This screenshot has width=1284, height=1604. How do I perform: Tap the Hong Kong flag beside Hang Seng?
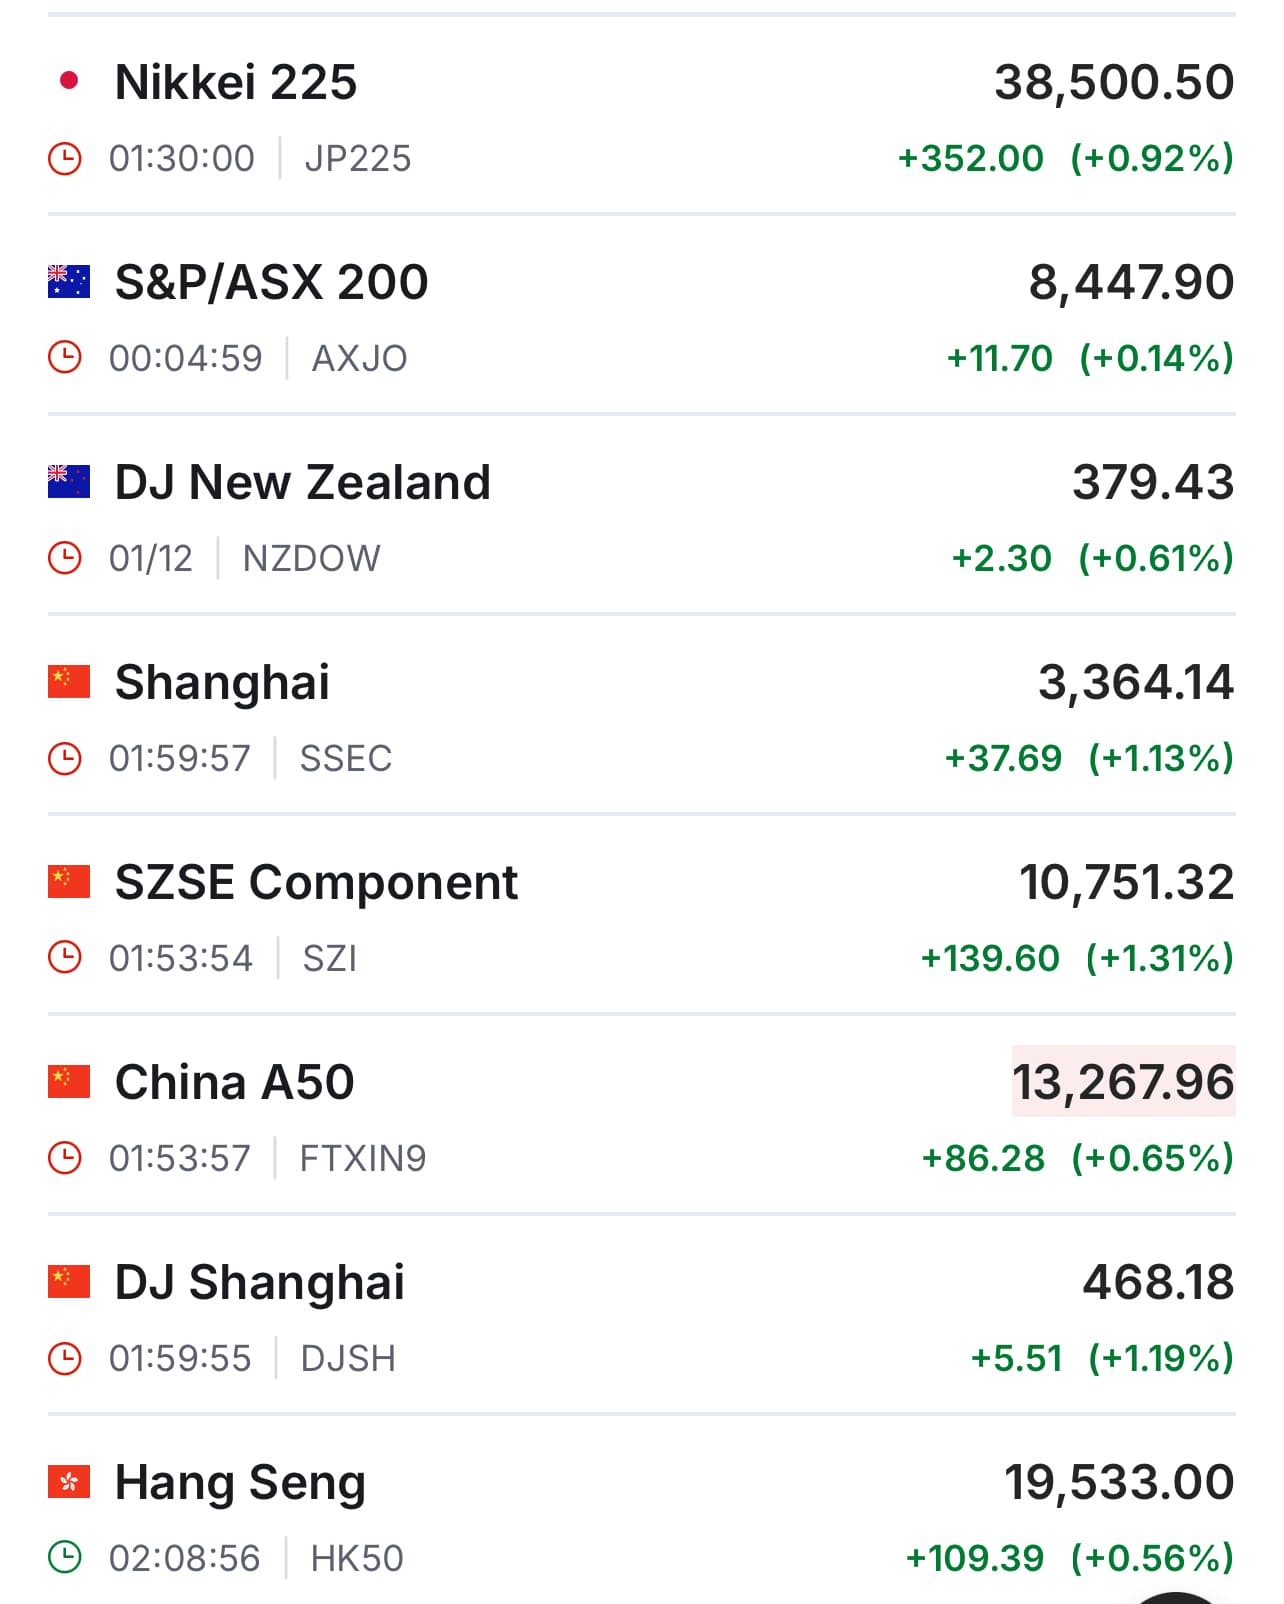coord(69,1482)
